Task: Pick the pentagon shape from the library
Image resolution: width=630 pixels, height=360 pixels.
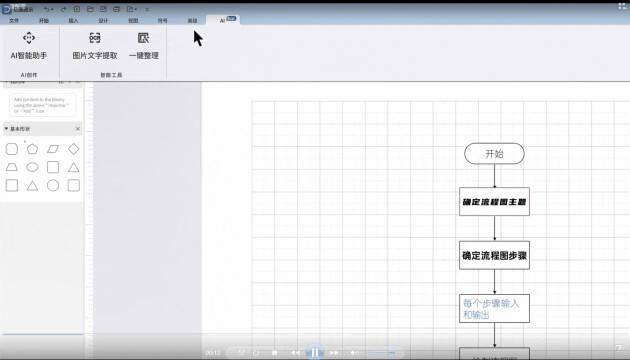Action: (32, 149)
